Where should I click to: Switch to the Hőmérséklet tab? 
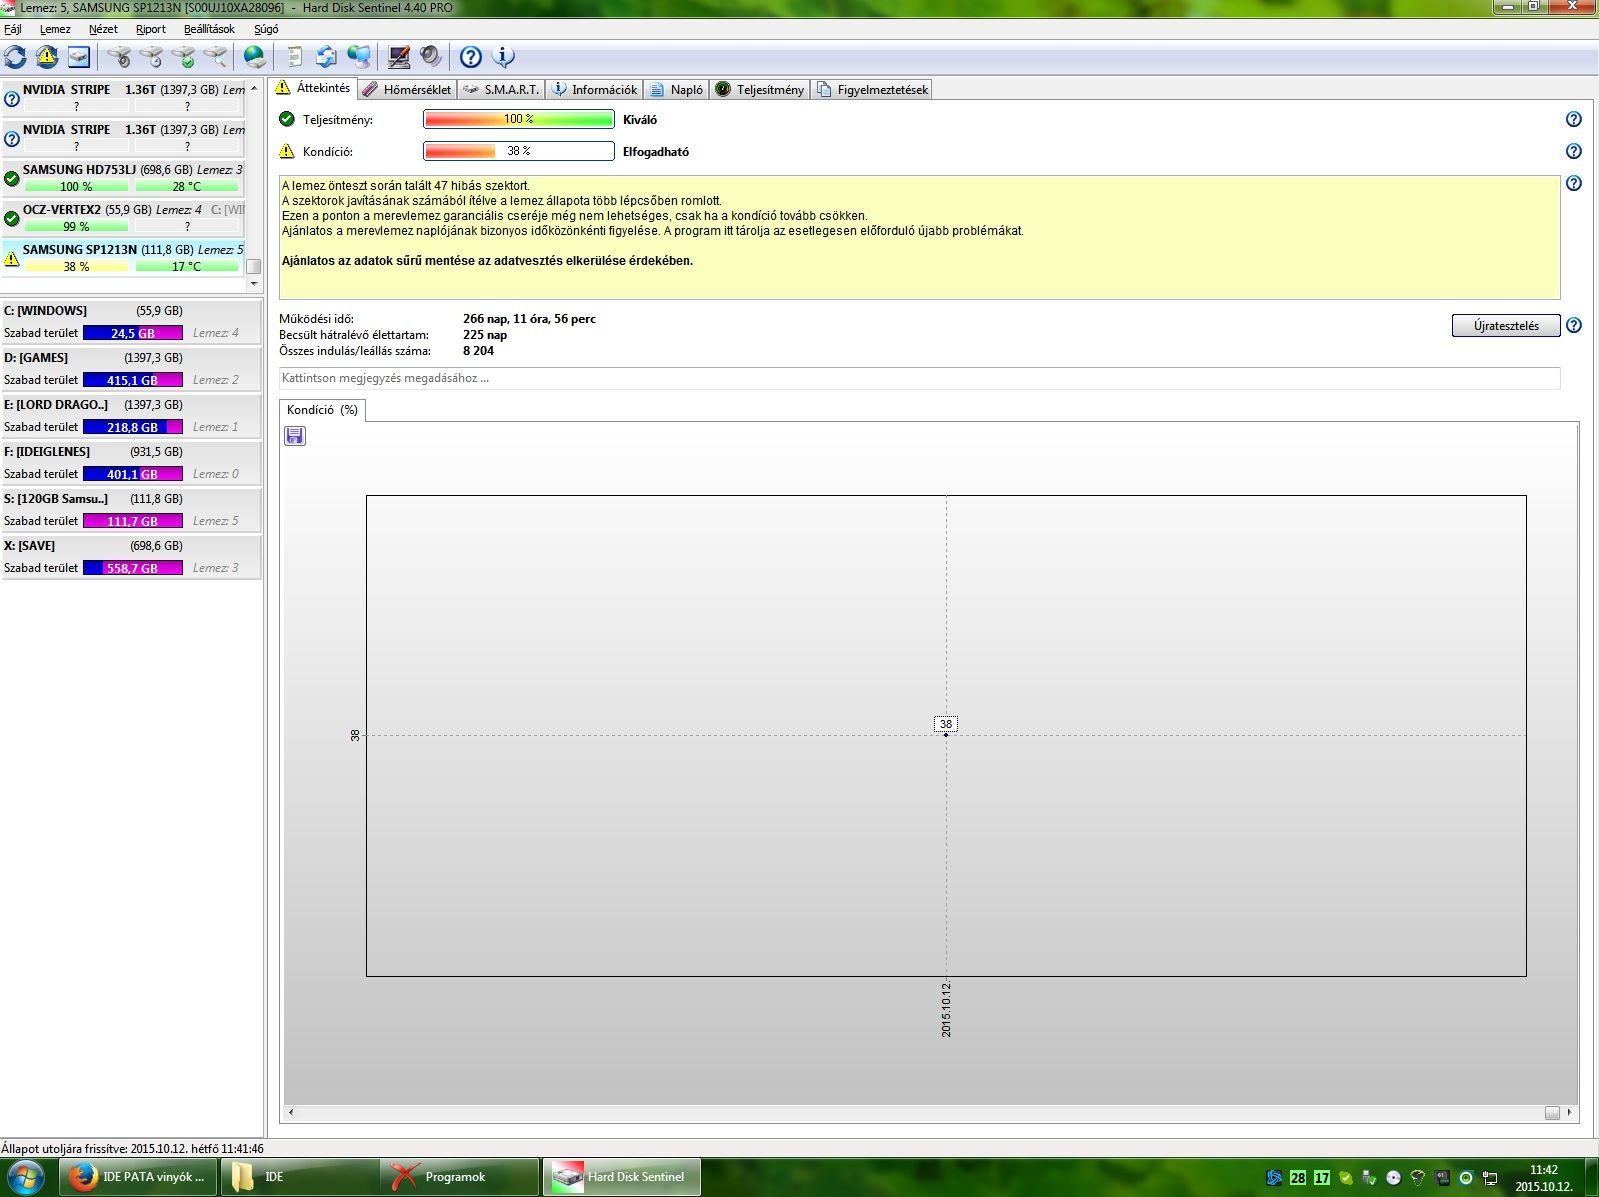coord(406,90)
